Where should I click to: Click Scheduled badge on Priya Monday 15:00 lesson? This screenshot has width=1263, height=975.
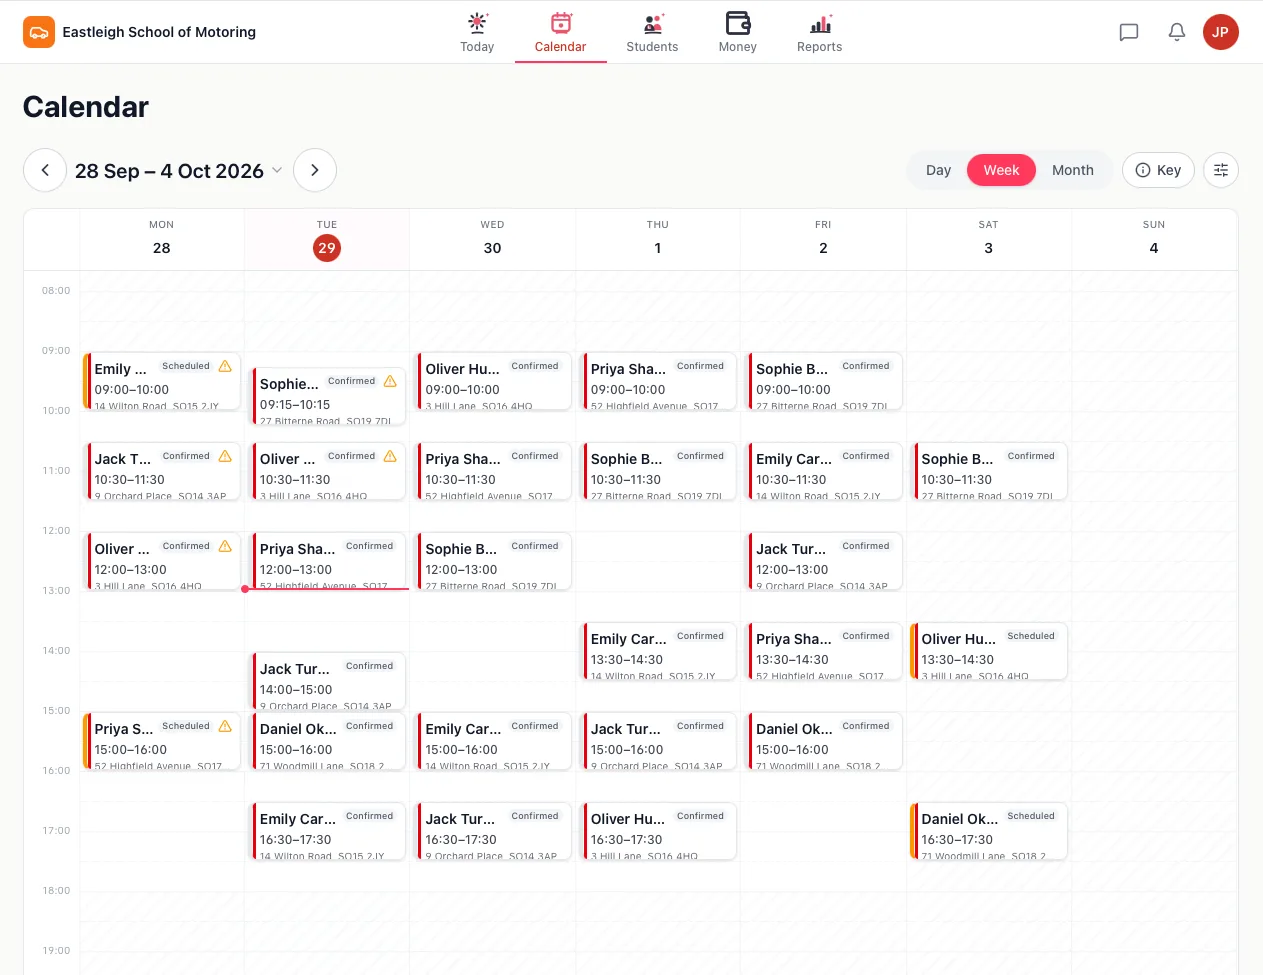tap(186, 726)
